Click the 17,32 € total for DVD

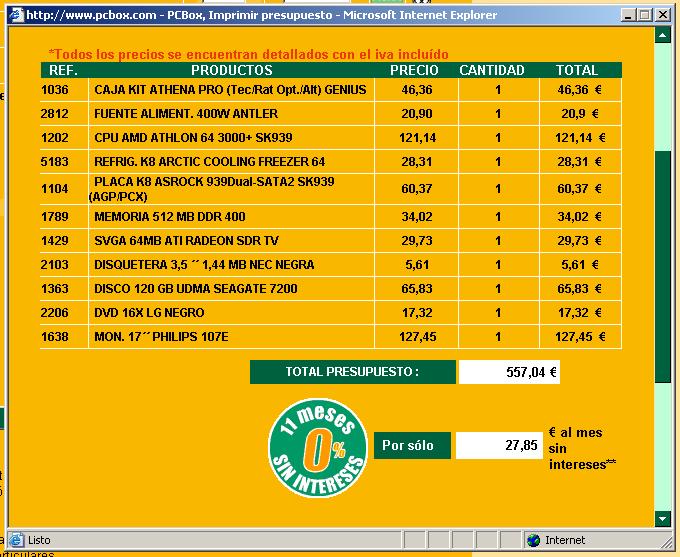click(579, 313)
